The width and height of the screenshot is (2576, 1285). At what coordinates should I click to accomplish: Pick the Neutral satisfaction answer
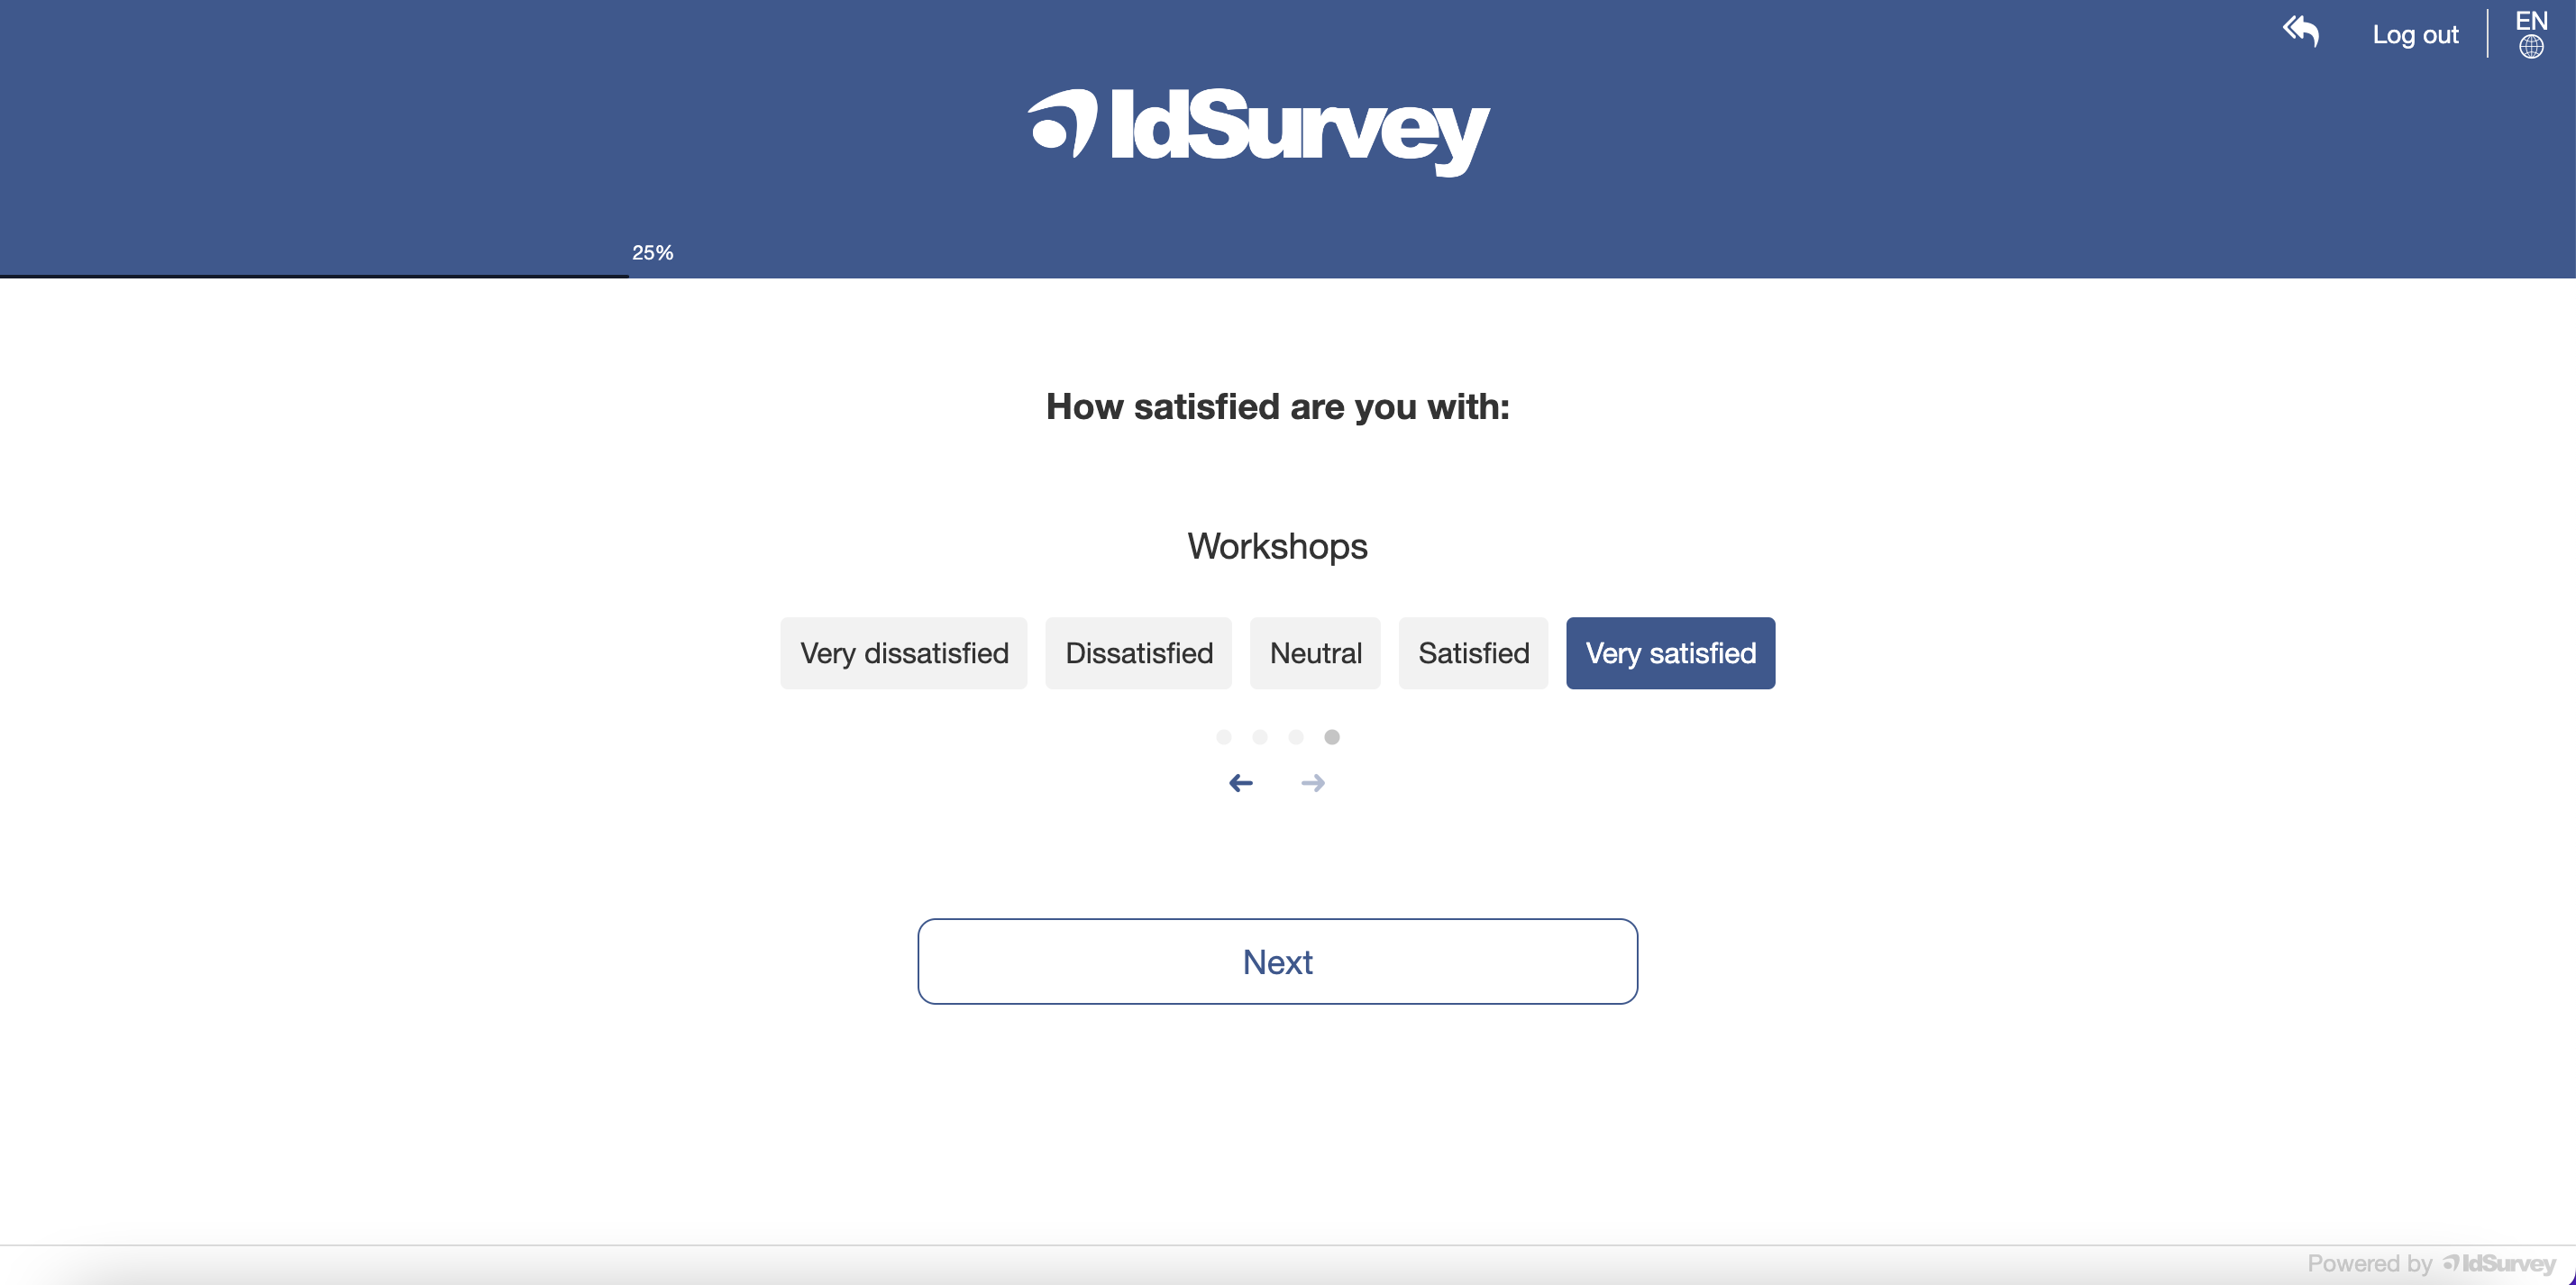click(x=1315, y=653)
